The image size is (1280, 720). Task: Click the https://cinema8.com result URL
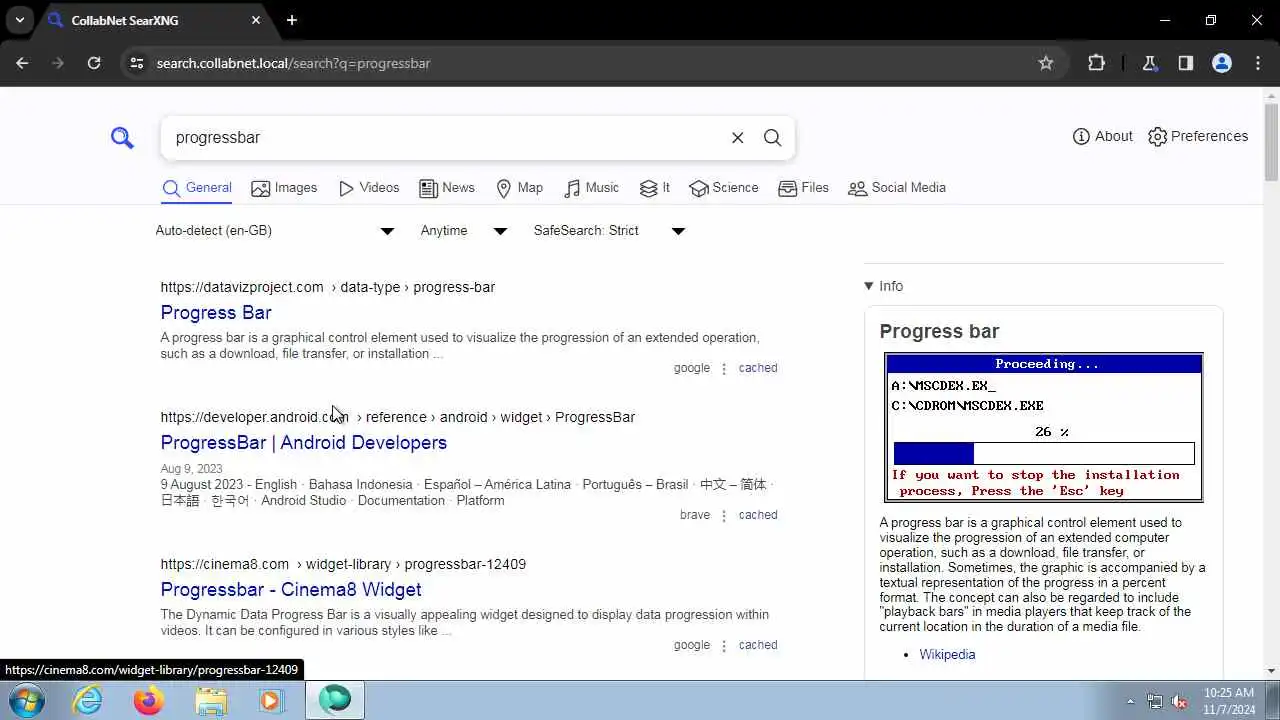tap(225, 564)
